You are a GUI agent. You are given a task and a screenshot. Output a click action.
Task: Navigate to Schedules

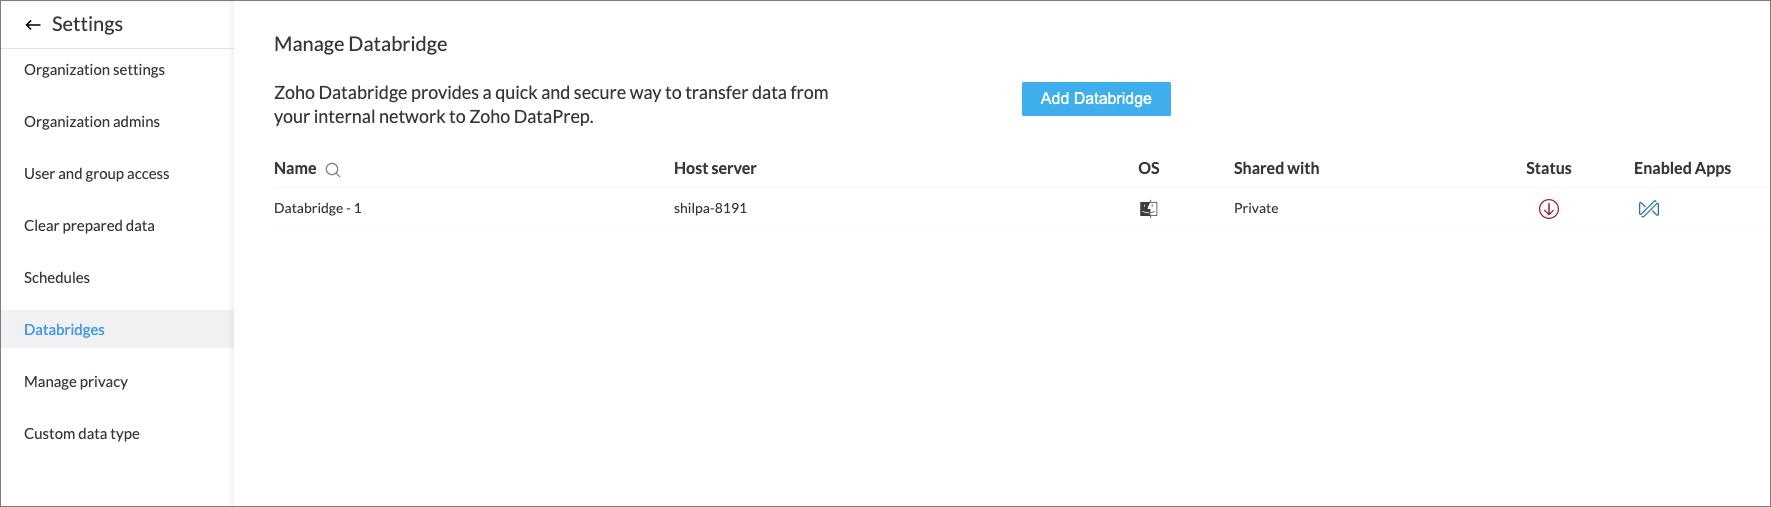57,278
